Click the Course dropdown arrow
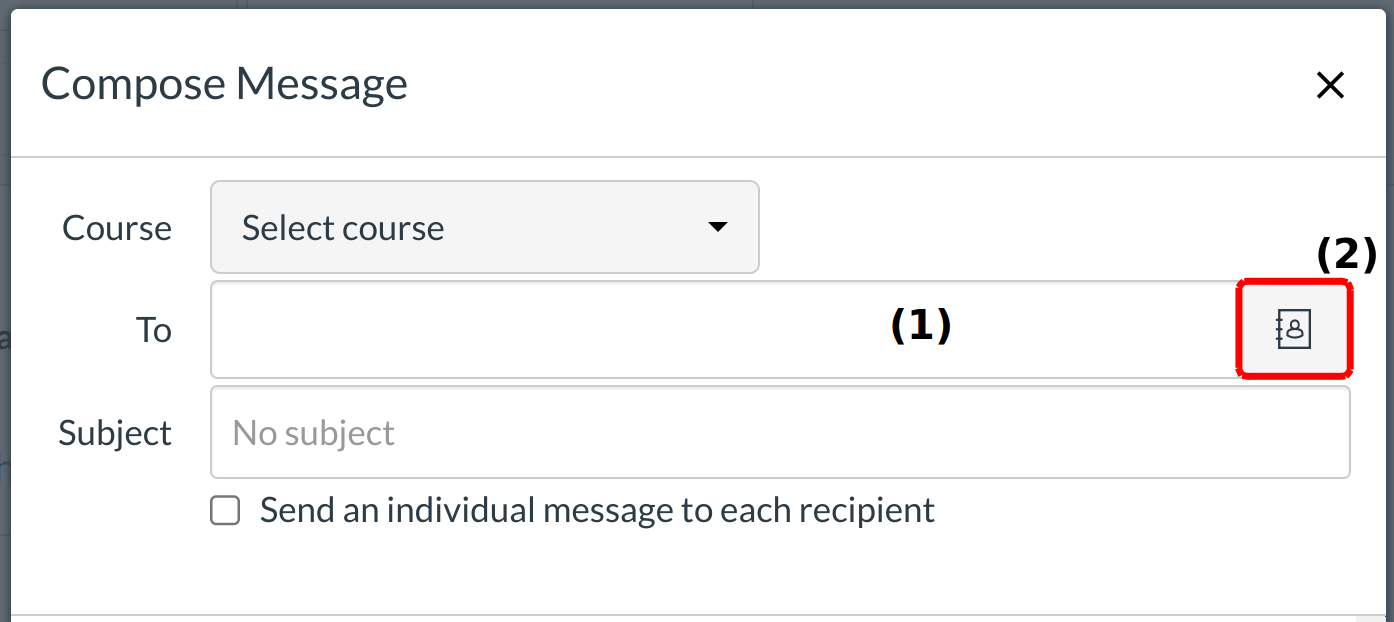 717,227
